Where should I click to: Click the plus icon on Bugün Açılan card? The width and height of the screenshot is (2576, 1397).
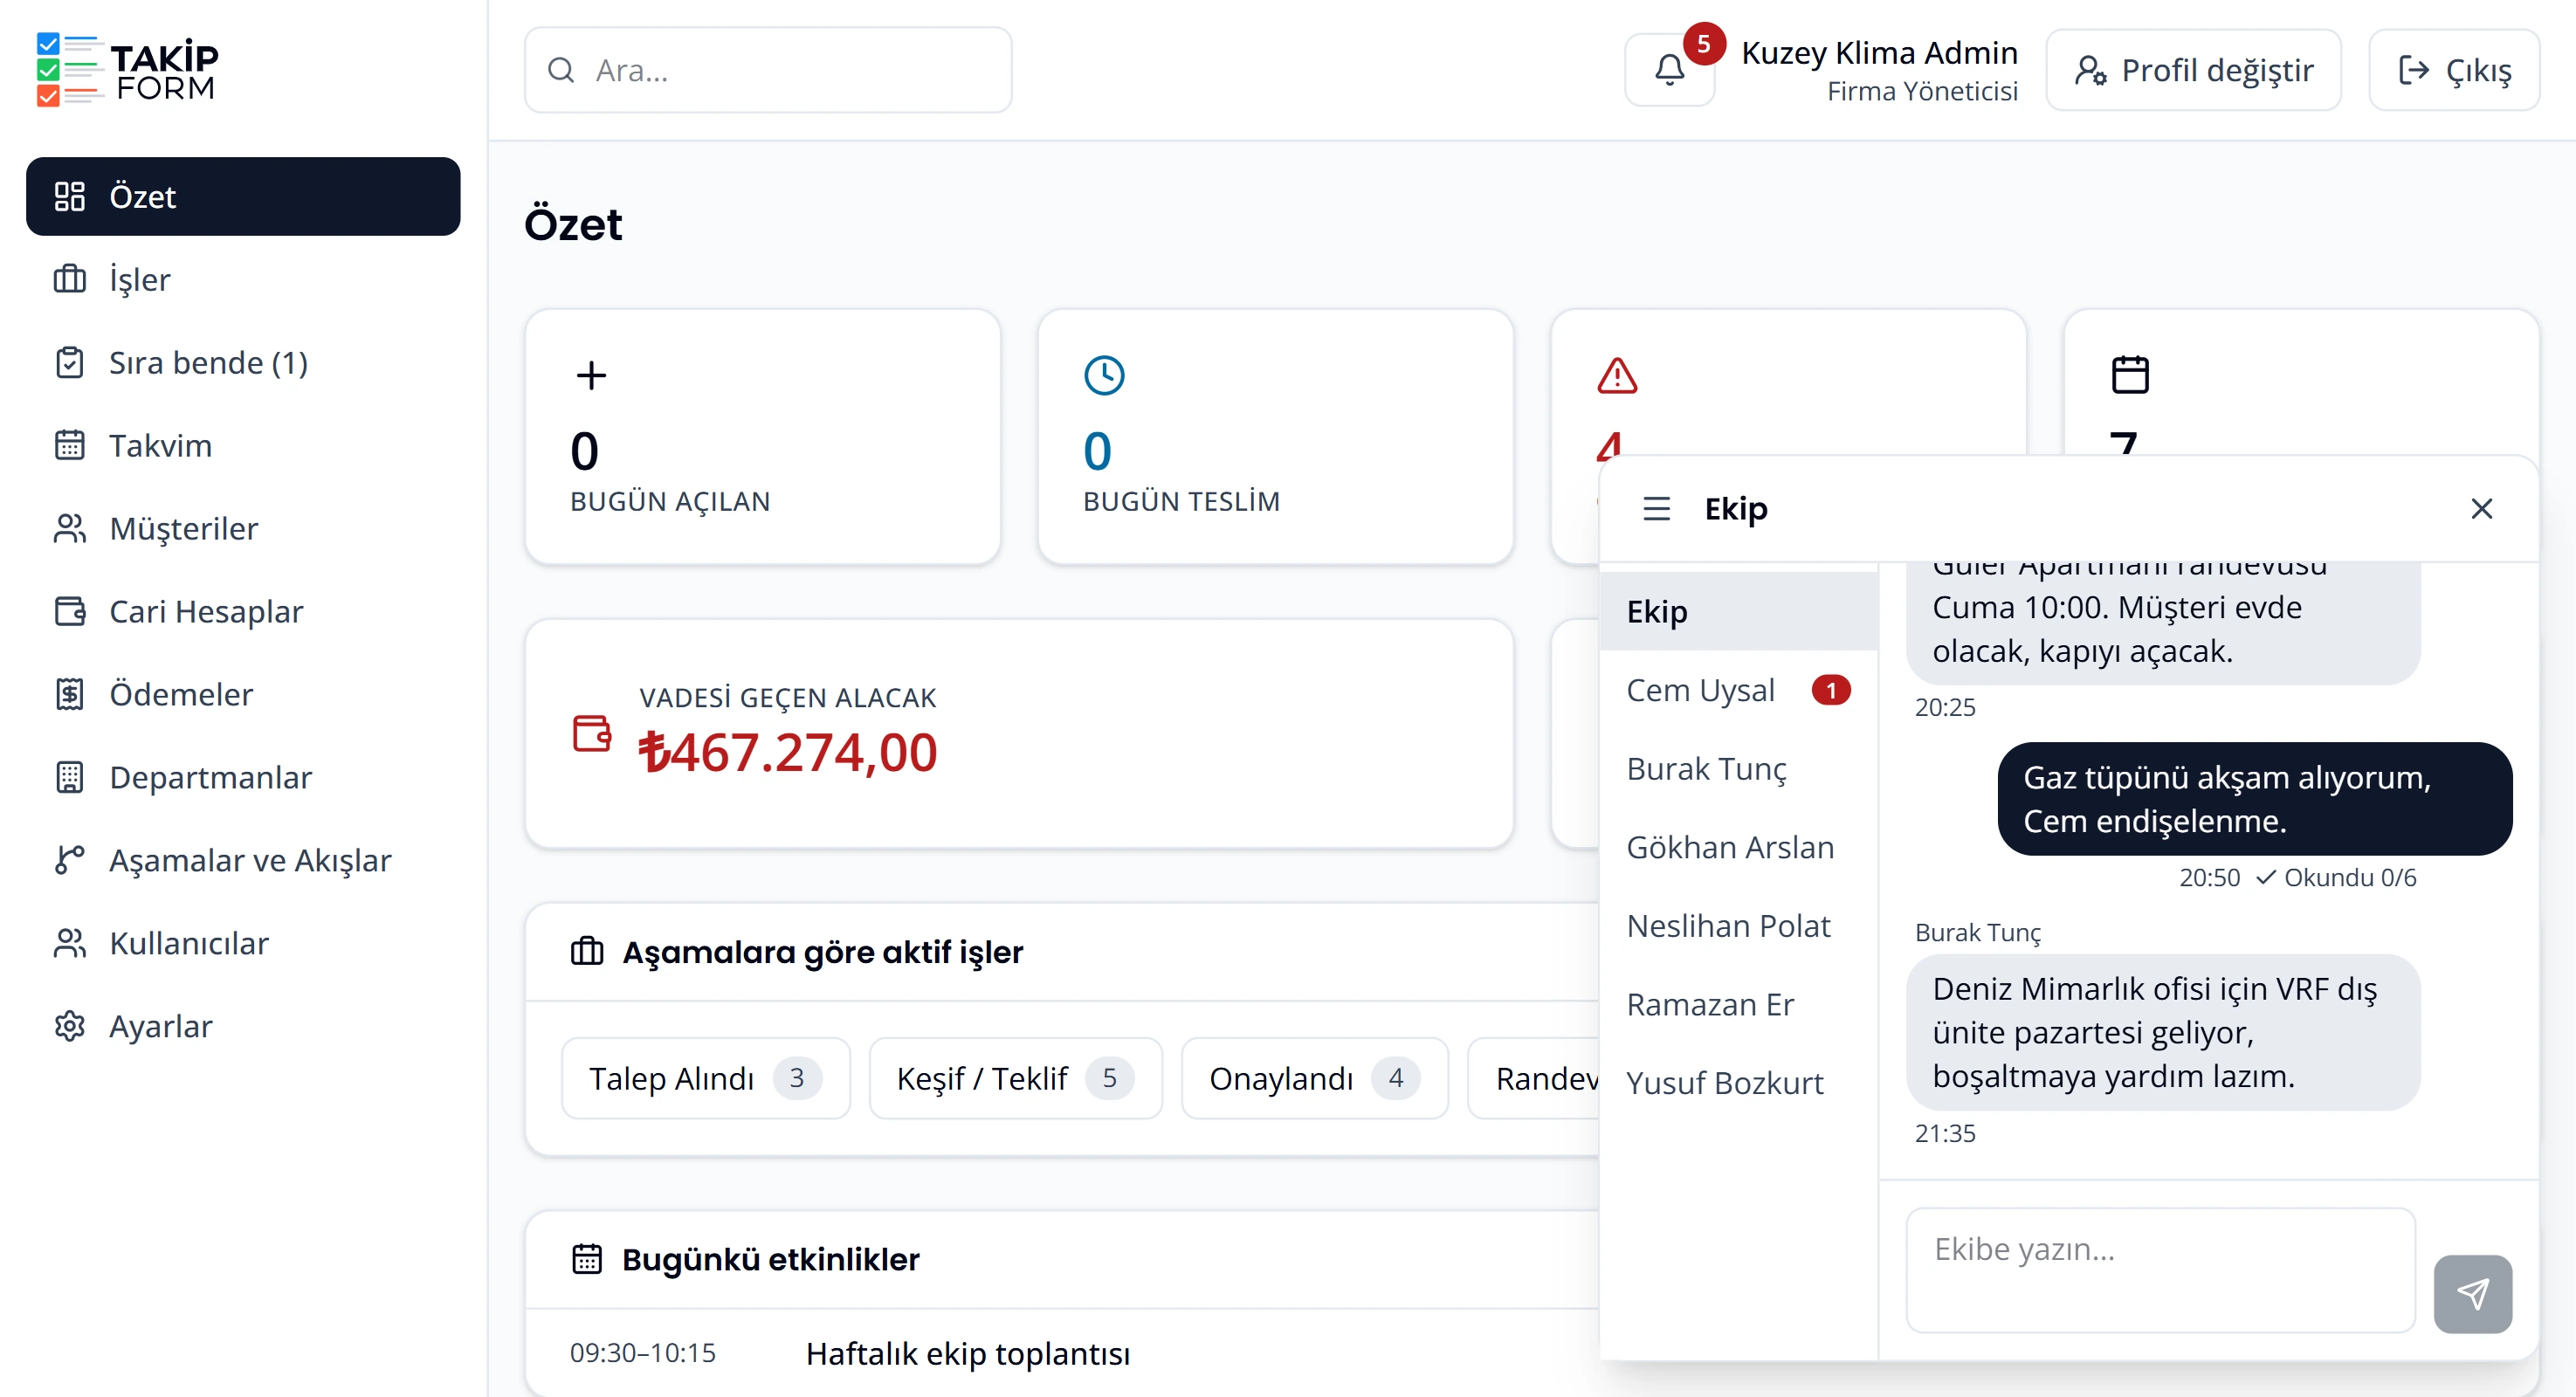click(591, 376)
